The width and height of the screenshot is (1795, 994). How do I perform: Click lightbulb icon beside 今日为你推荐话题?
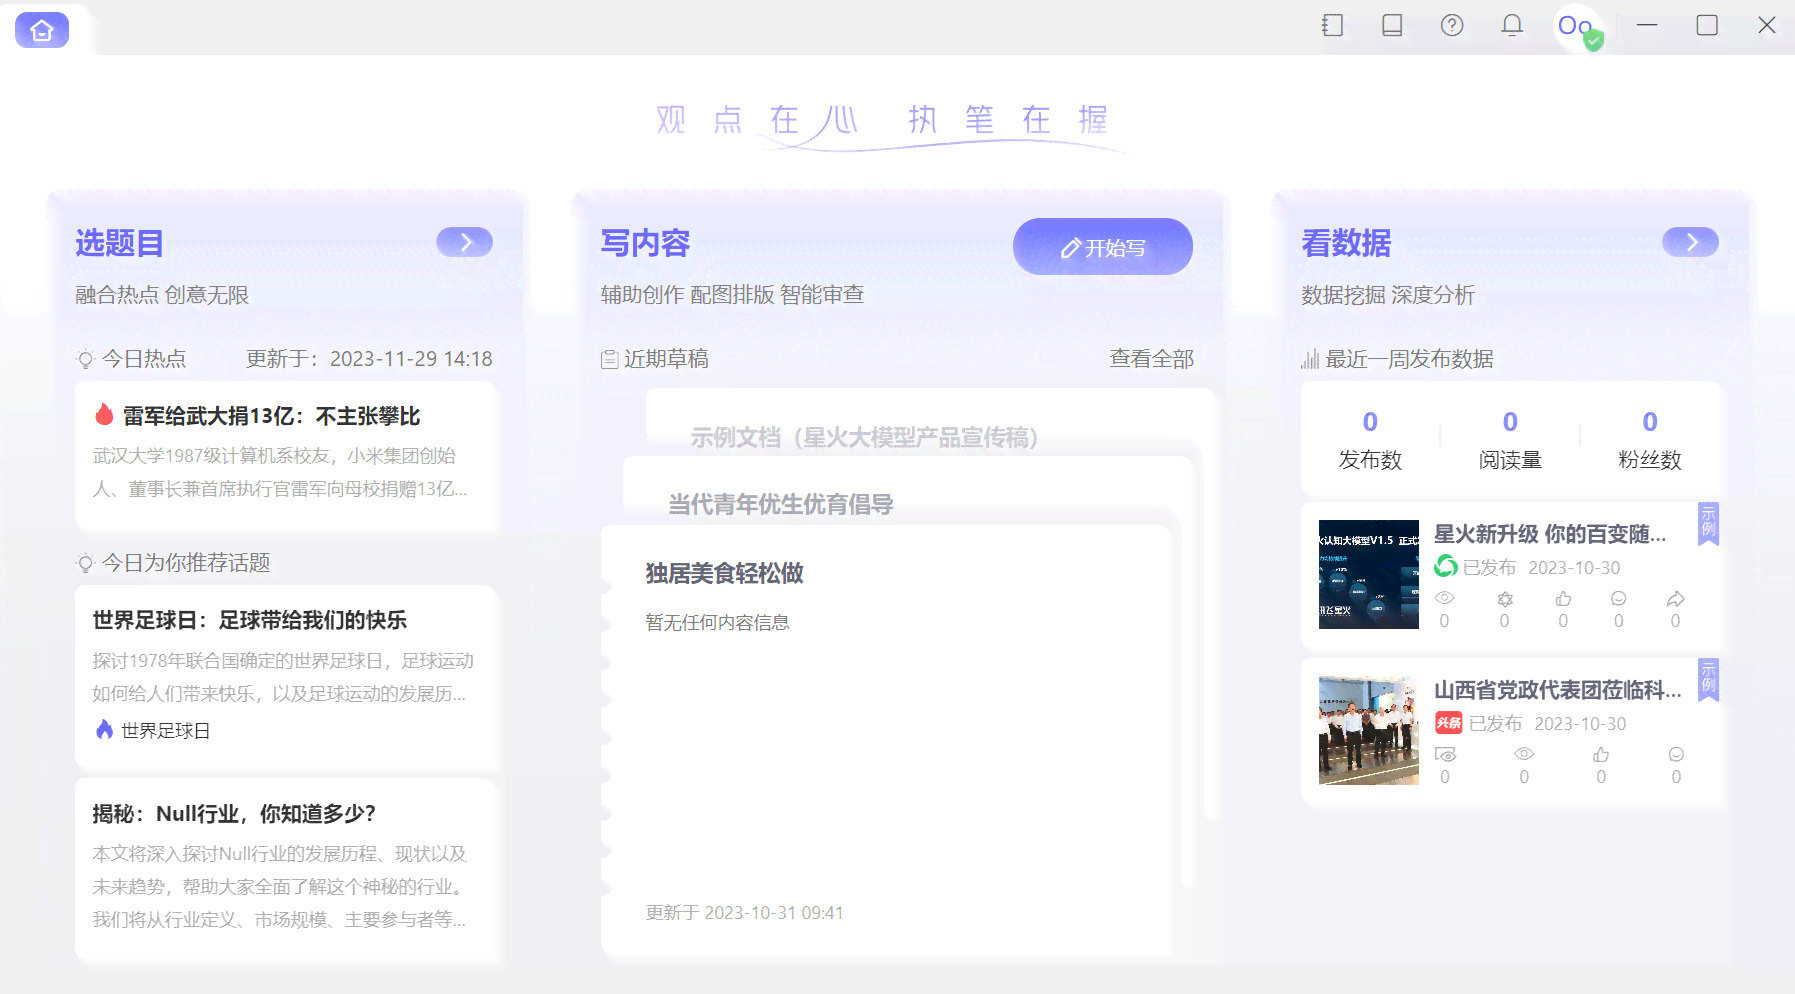[x=86, y=563]
